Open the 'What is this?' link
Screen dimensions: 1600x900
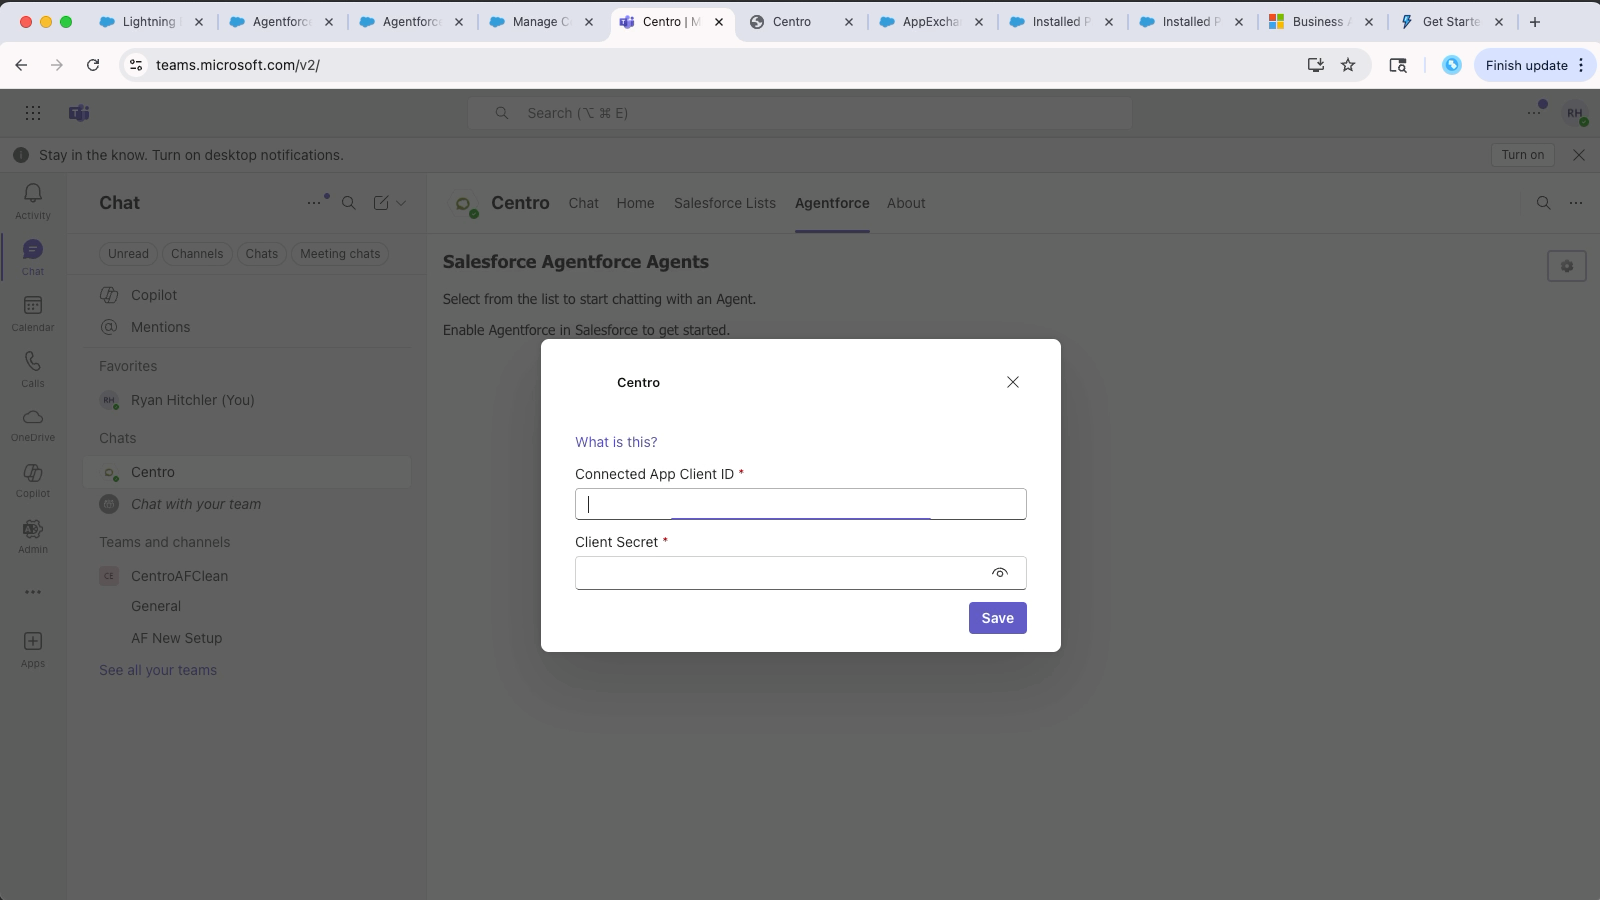616,442
